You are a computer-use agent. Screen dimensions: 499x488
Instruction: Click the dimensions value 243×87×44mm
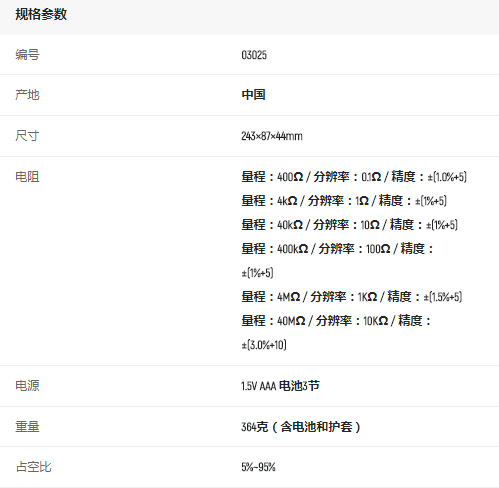pyautogui.click(x=272, y=136)
